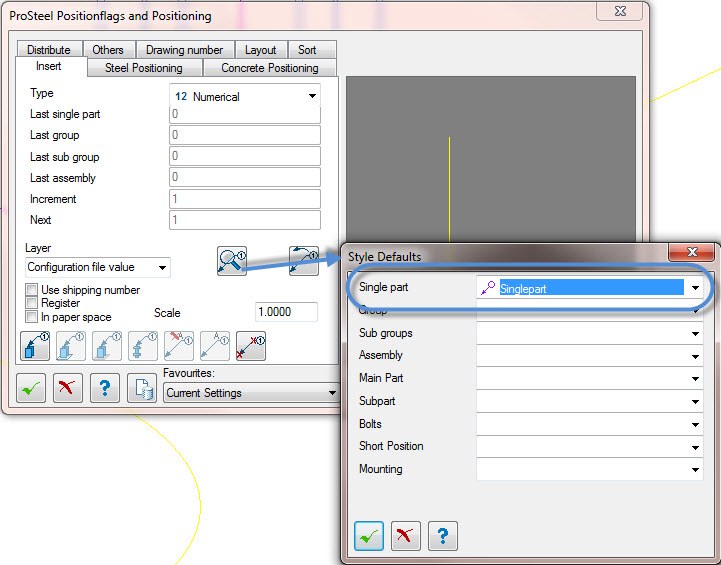Expand the Single part style dropdown arrow
721x565 pixels.
[x=695, y=288]
